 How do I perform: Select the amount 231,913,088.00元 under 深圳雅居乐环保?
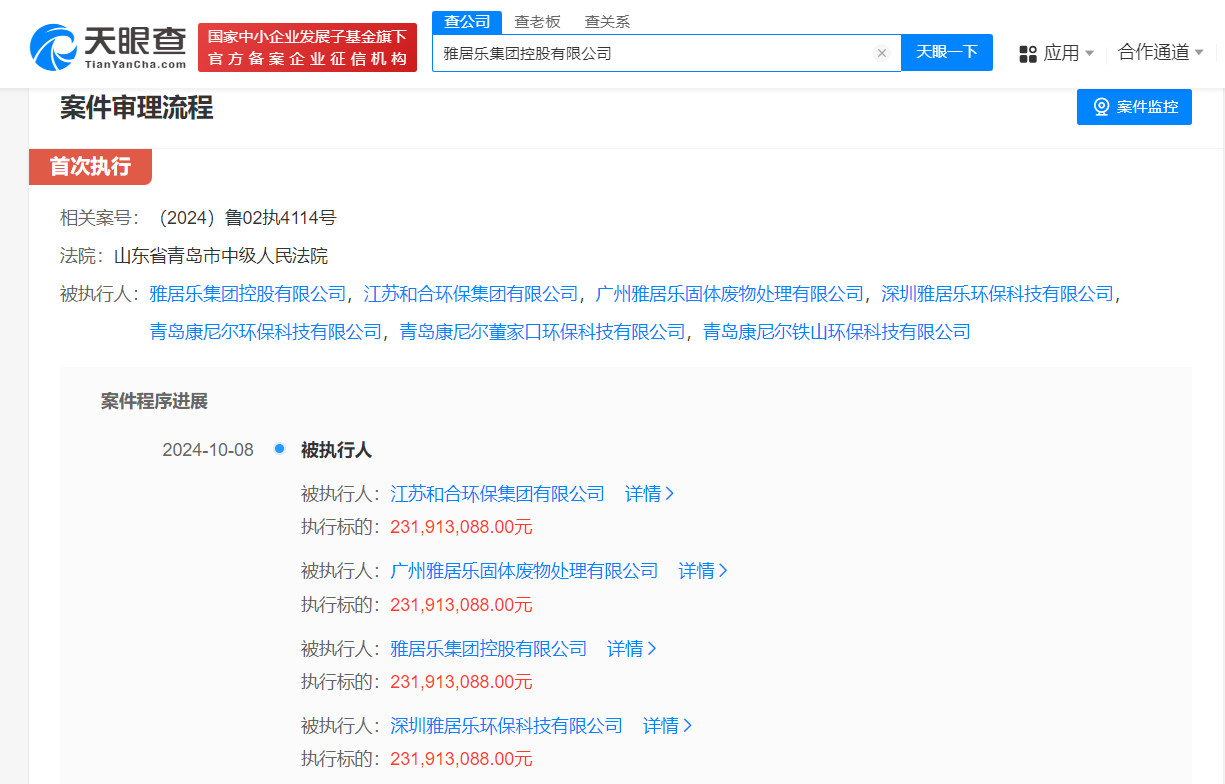coord(462,759)
